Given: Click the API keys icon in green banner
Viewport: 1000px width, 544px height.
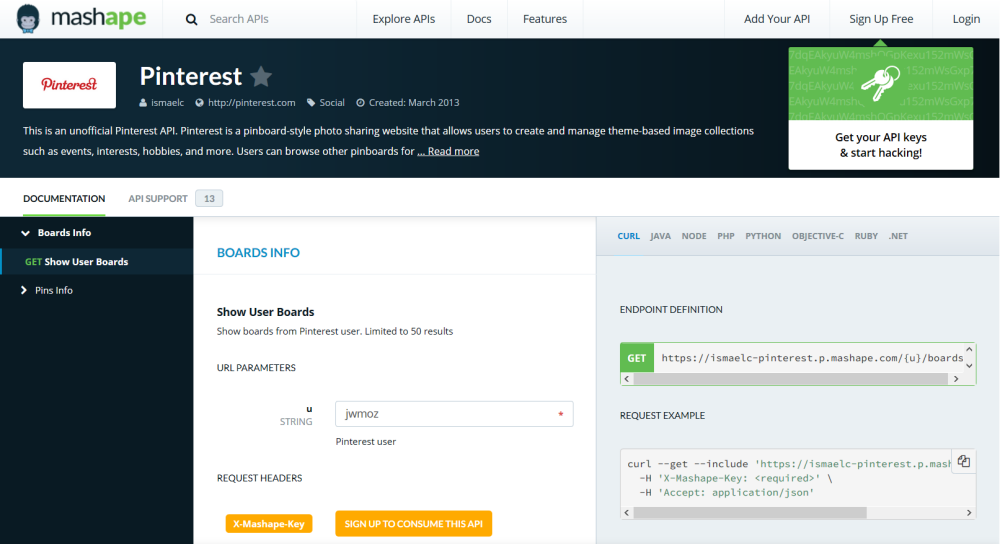Looking at the screenshot, I should tap(881, 83).
